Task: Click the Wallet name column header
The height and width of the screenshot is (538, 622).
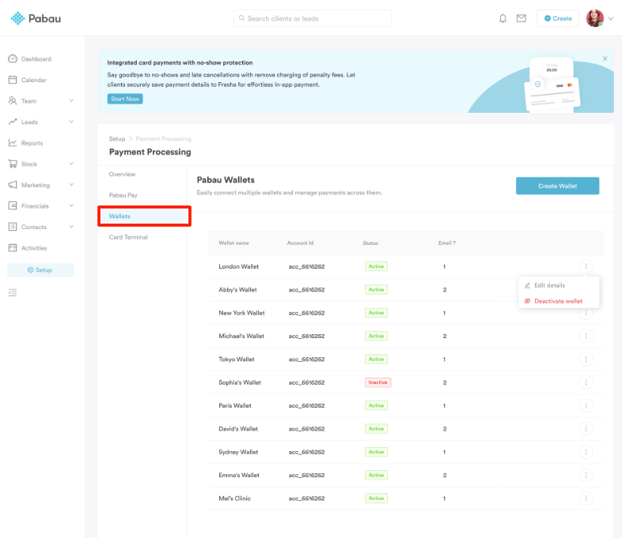Action: coord(234,243)
